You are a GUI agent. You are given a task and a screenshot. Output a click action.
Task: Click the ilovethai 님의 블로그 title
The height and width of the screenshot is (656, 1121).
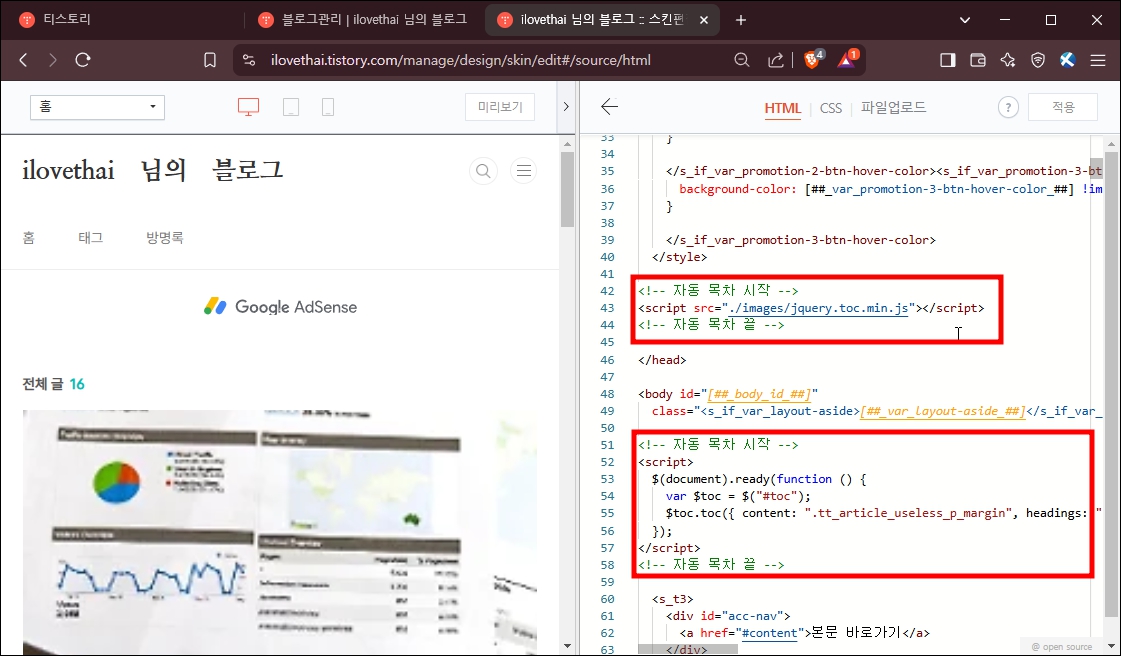coord(153,171)
